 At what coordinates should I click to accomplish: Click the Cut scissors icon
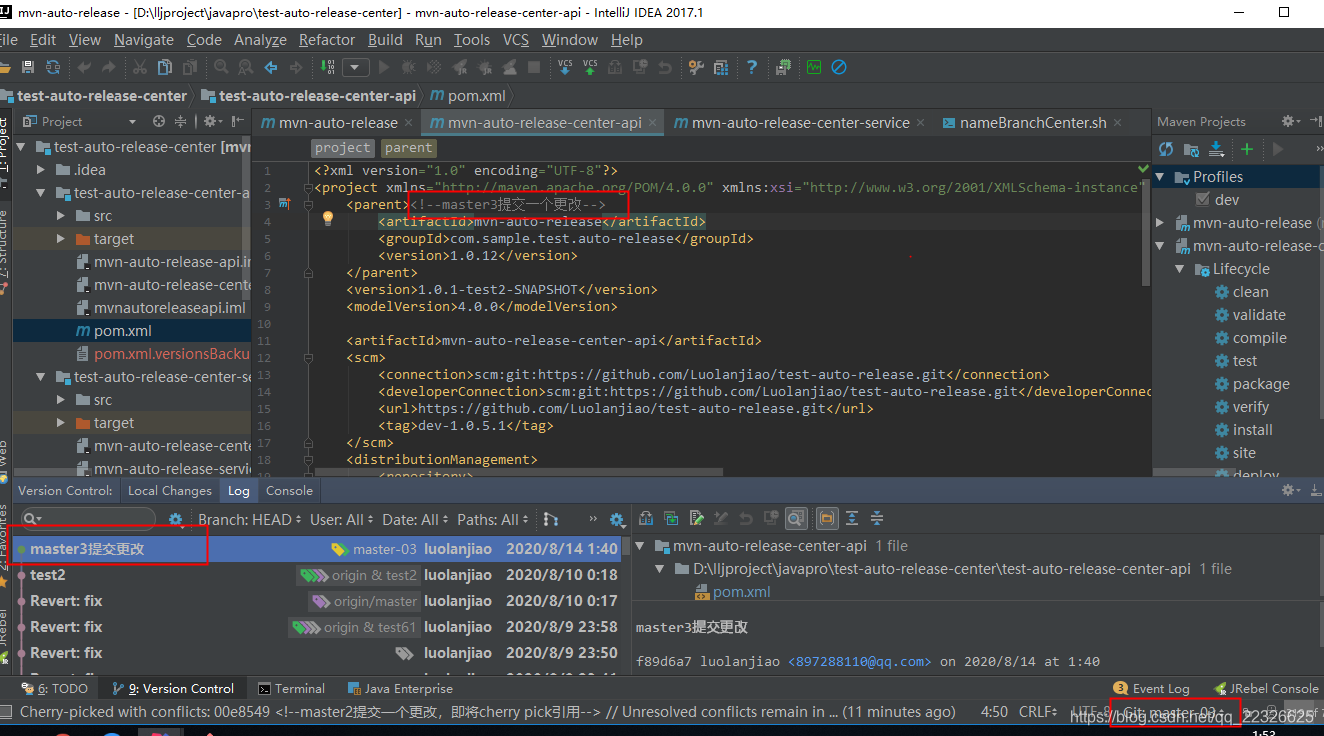coord(139,67)
